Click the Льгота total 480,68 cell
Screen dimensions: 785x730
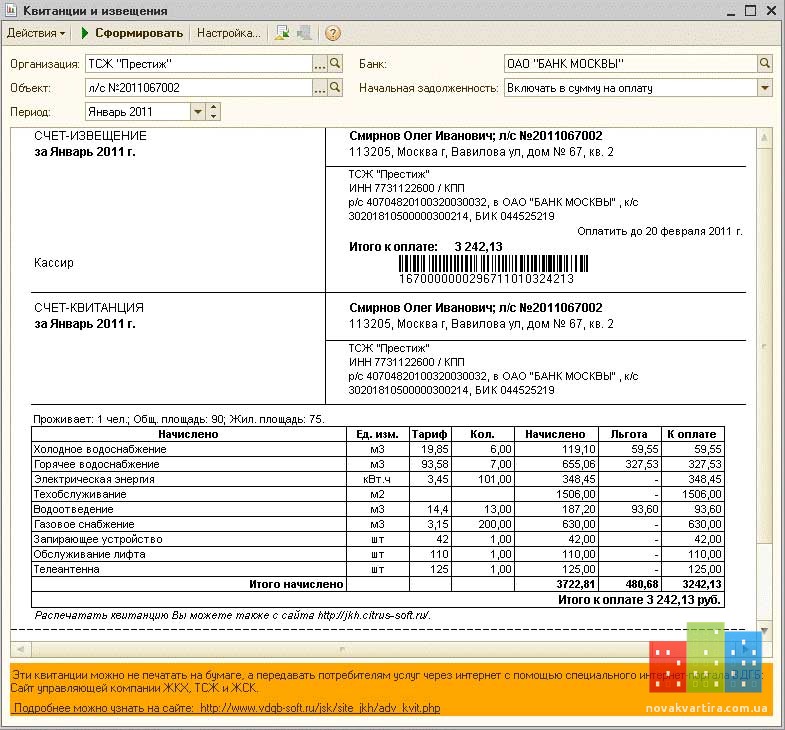[630, 584]
